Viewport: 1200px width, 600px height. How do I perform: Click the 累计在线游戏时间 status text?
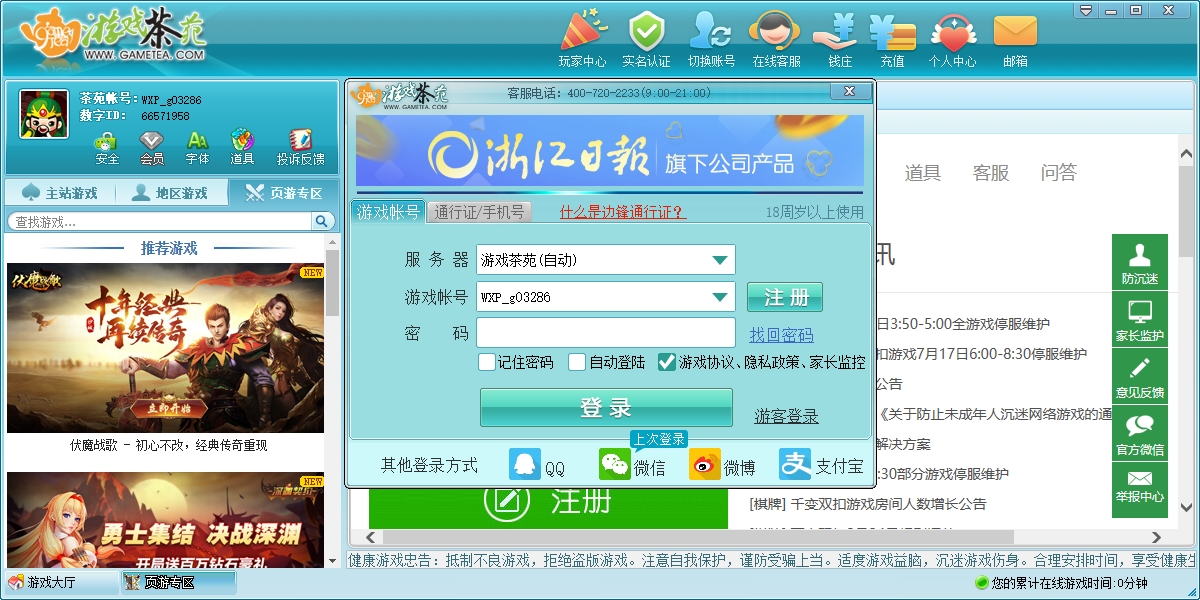(1069, 583)
